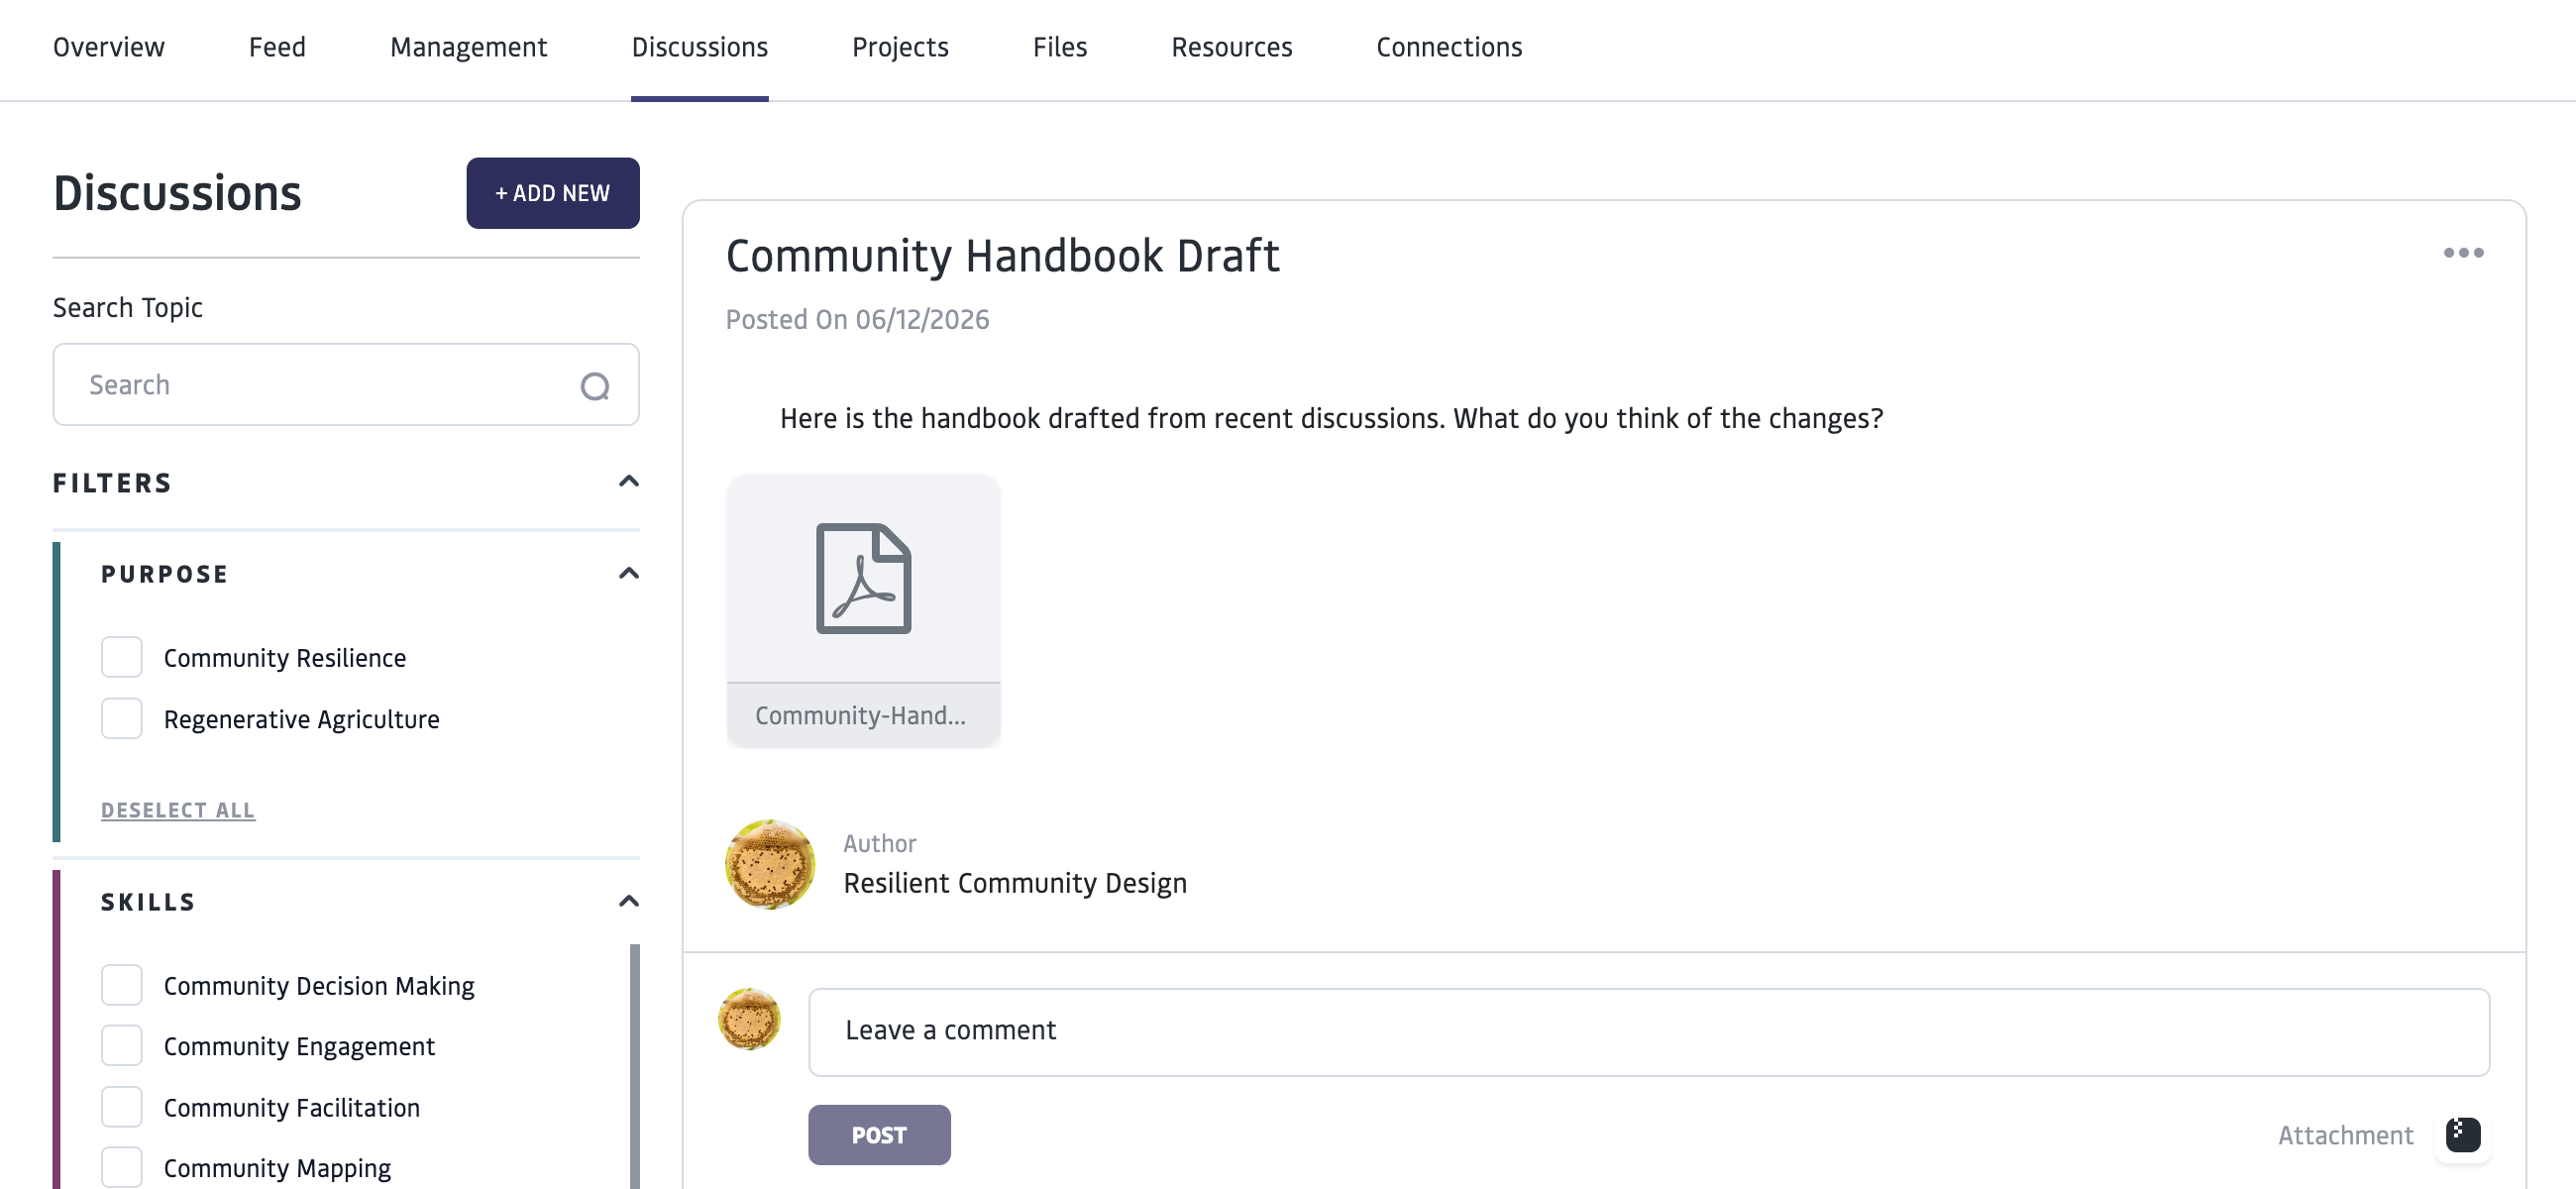This screenshot has width=2576, height=1189.
Task: Open the PDF attachment icon
Action: [x=863, y=579]
